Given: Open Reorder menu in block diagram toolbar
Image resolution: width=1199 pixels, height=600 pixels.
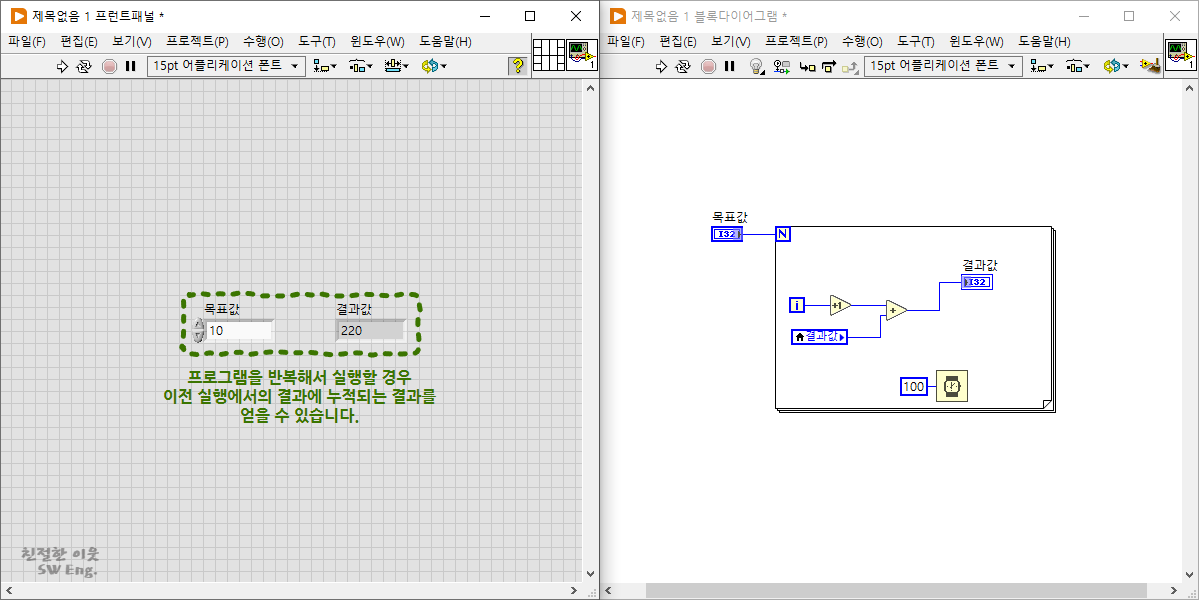Looking at the screenshot, I should coord(1116,66).
